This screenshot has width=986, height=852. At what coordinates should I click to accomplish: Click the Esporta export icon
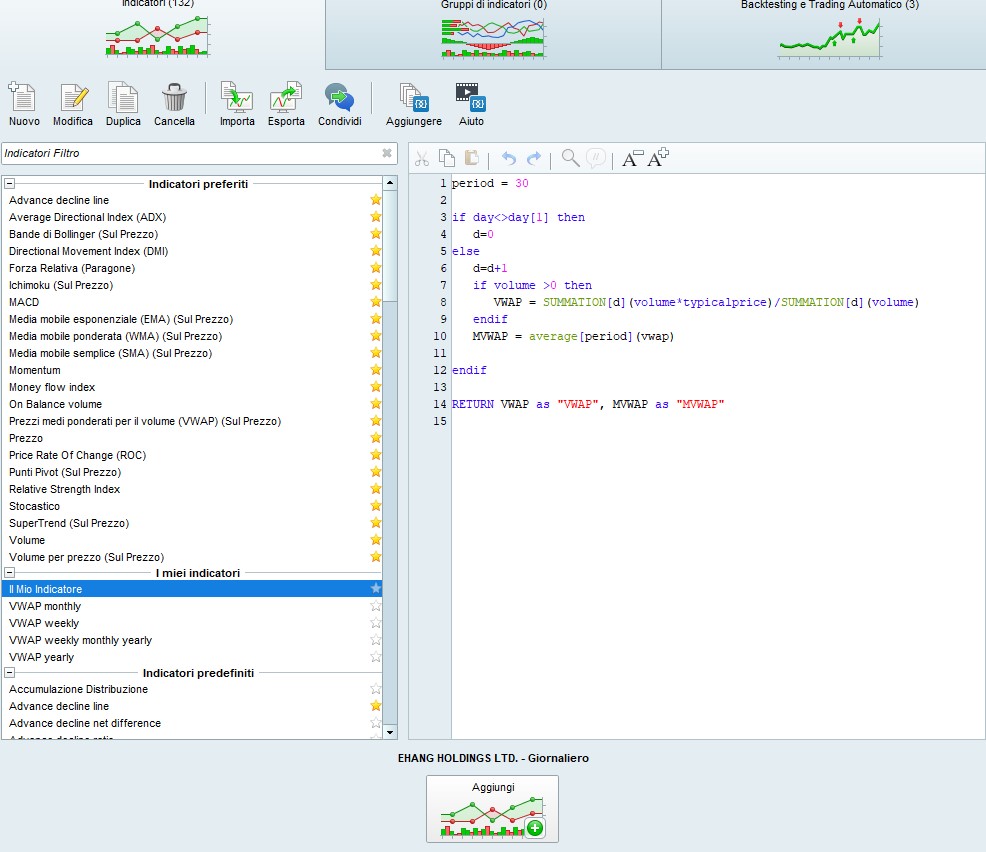tap(286, 98)
